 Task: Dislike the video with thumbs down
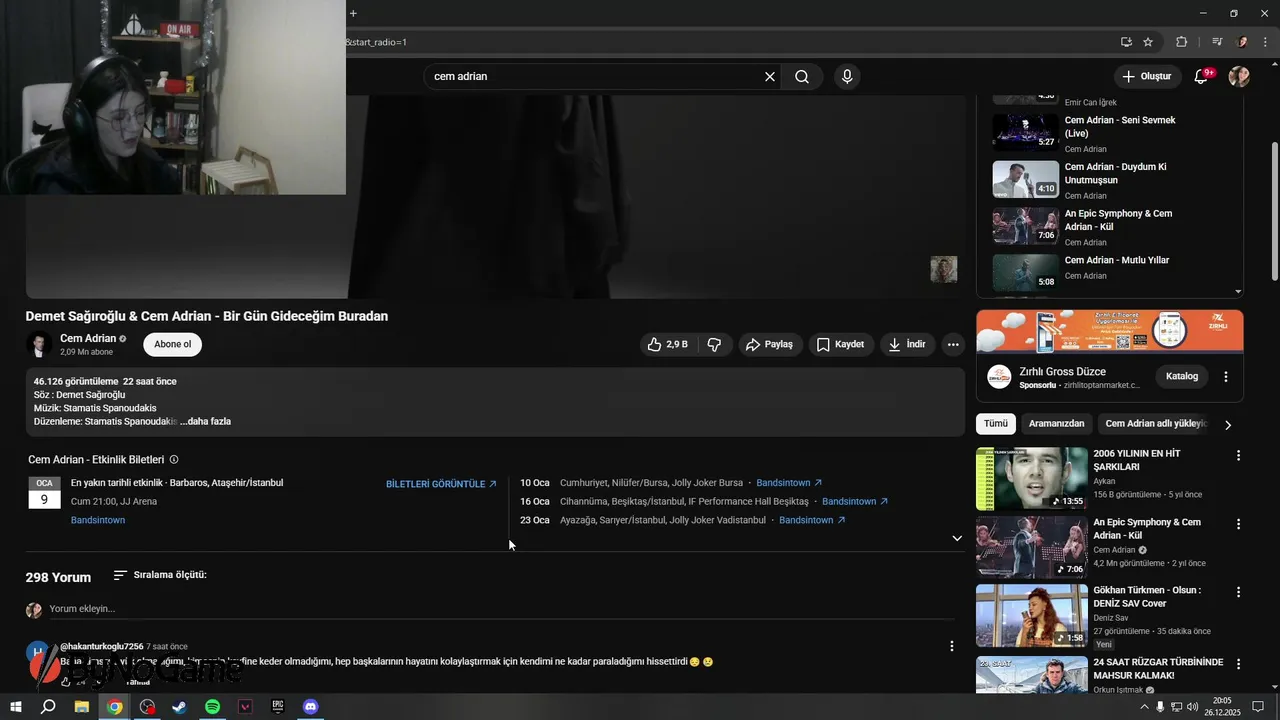pos(715,344)
